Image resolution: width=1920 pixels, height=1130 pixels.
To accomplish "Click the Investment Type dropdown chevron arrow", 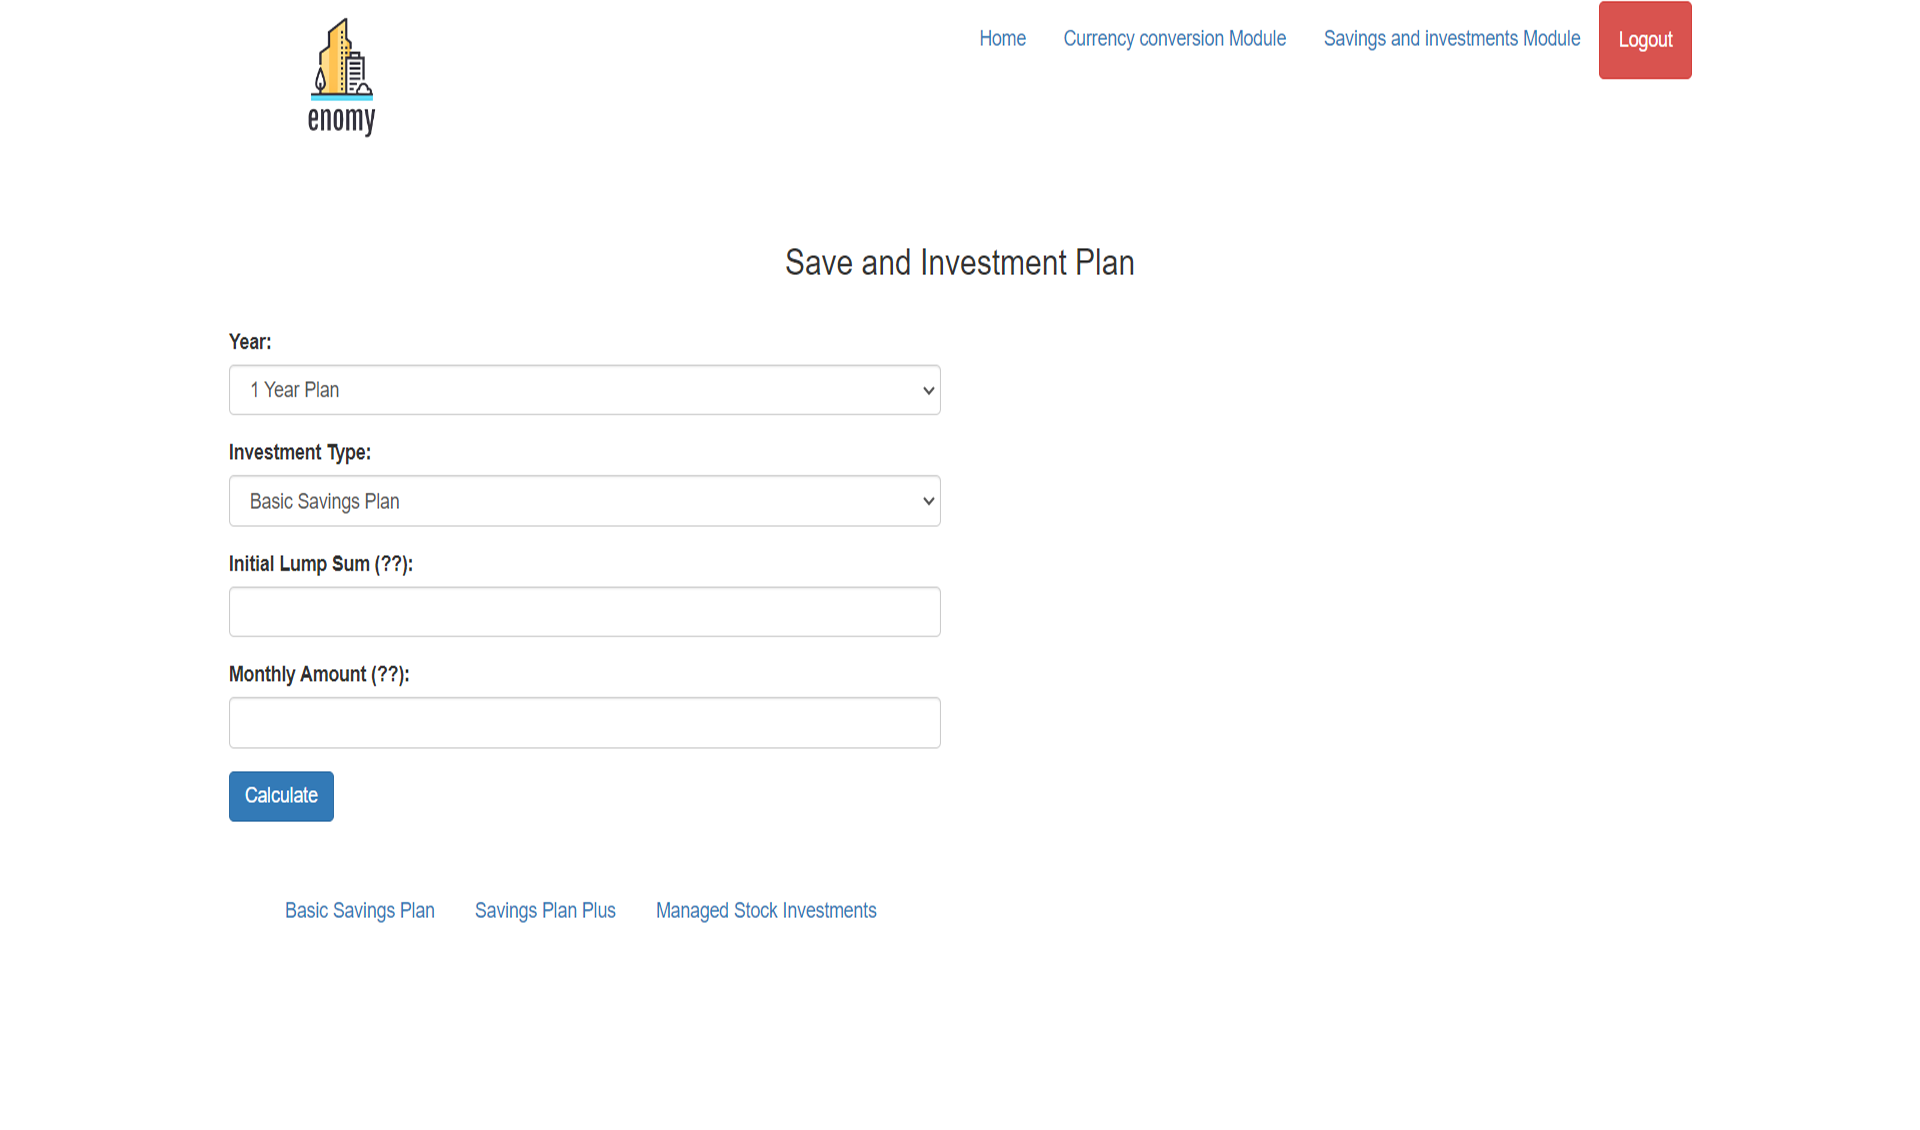I will pos(928,501).
